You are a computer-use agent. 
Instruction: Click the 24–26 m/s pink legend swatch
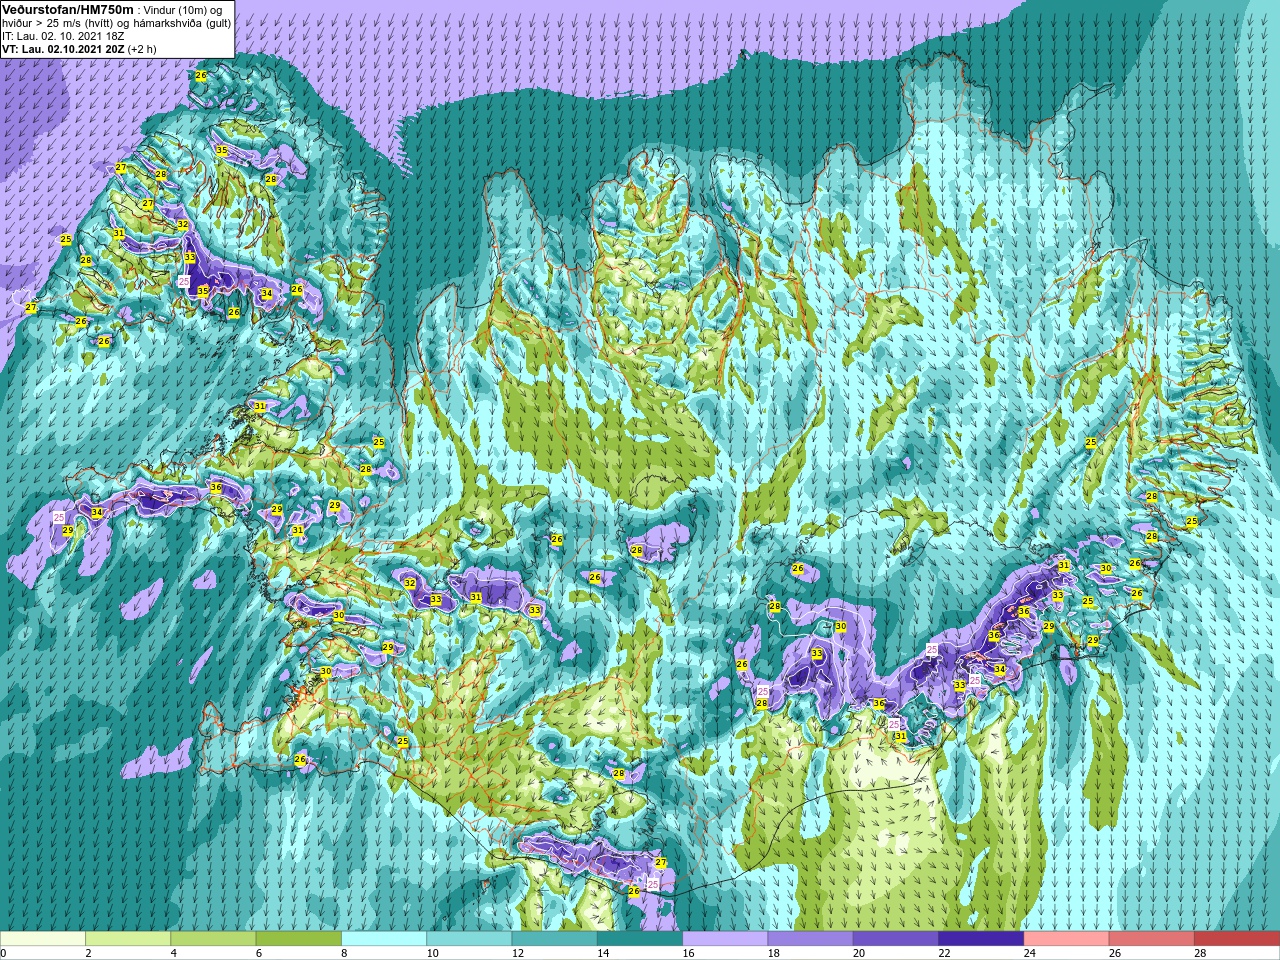1067,939
